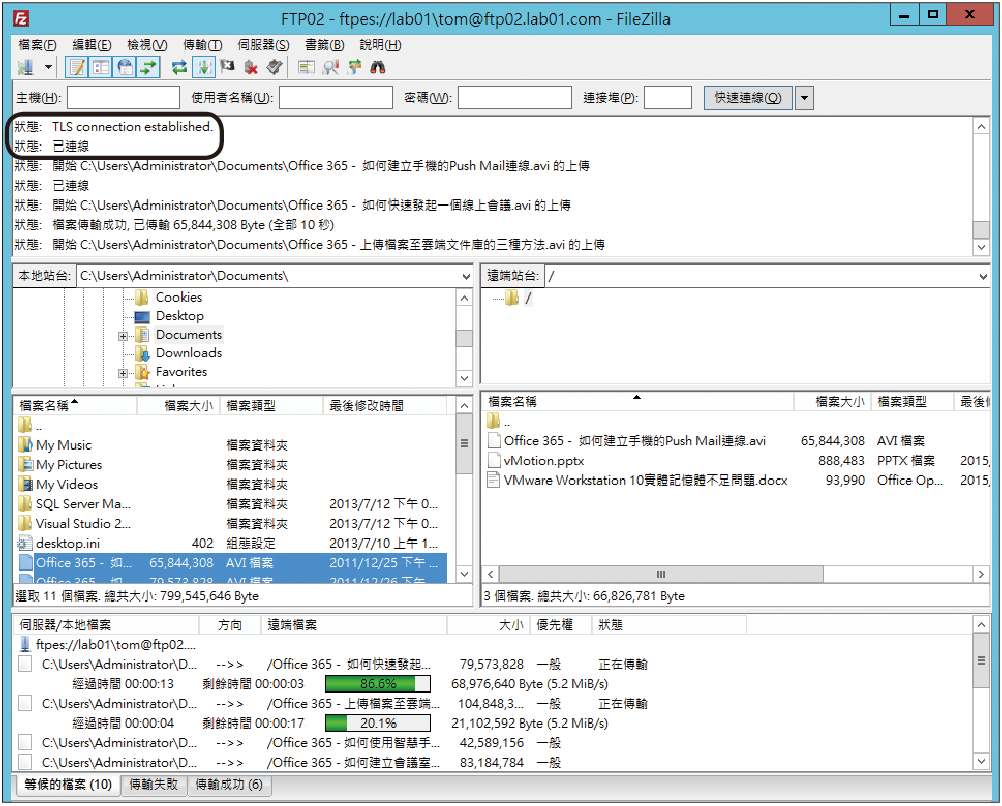
Task: Select the SQL Server Ma... local folder row
Action: coord(232,504)
